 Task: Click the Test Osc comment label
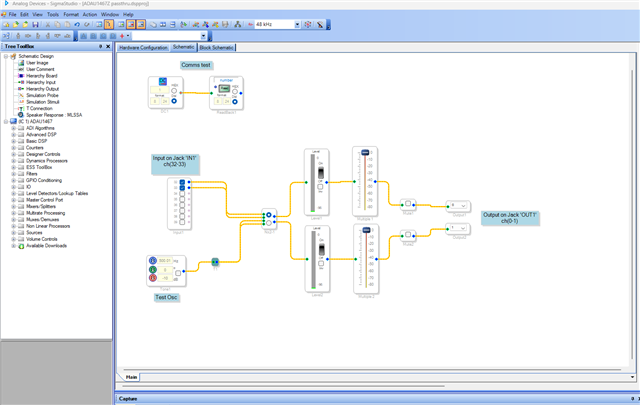(166, 297)
